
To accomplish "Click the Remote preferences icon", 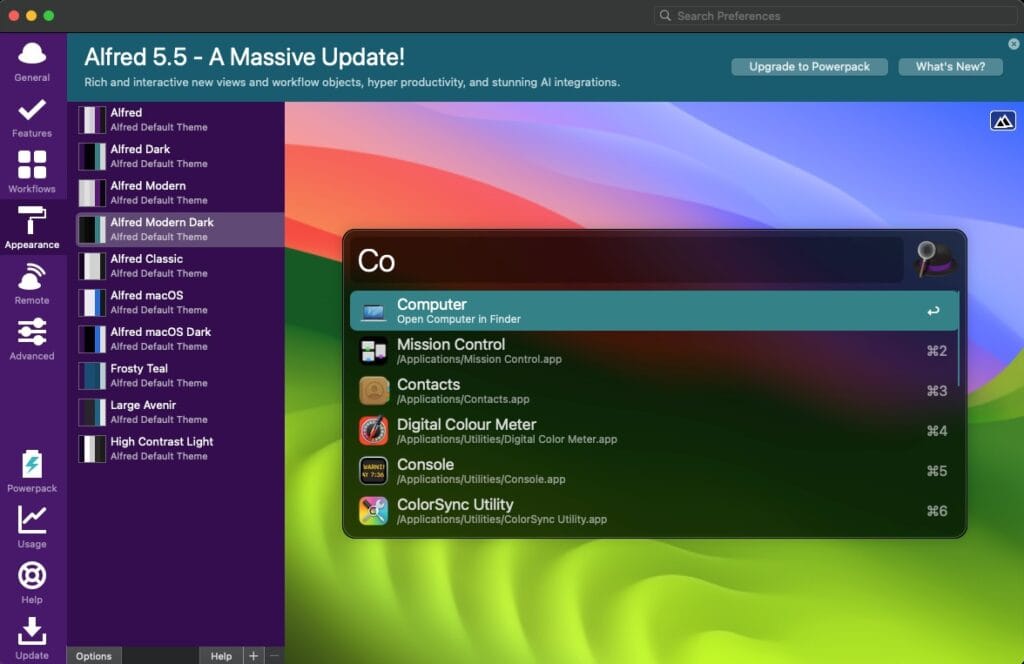I will point(32,278).
